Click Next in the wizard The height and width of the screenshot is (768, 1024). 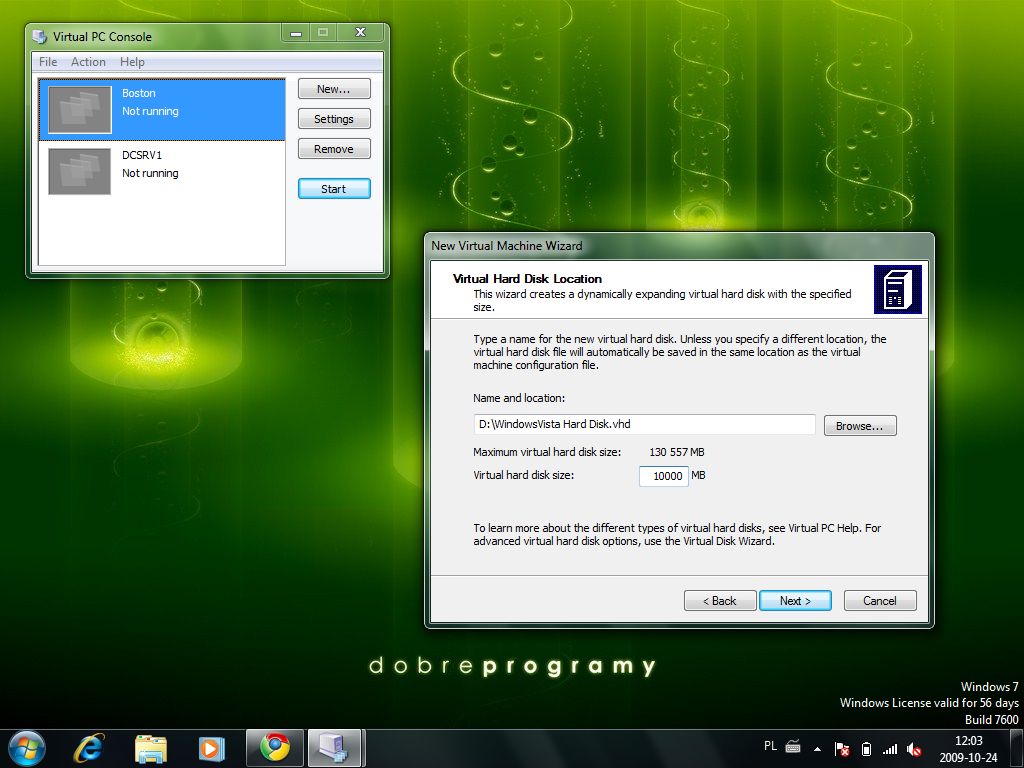[795, 601]
